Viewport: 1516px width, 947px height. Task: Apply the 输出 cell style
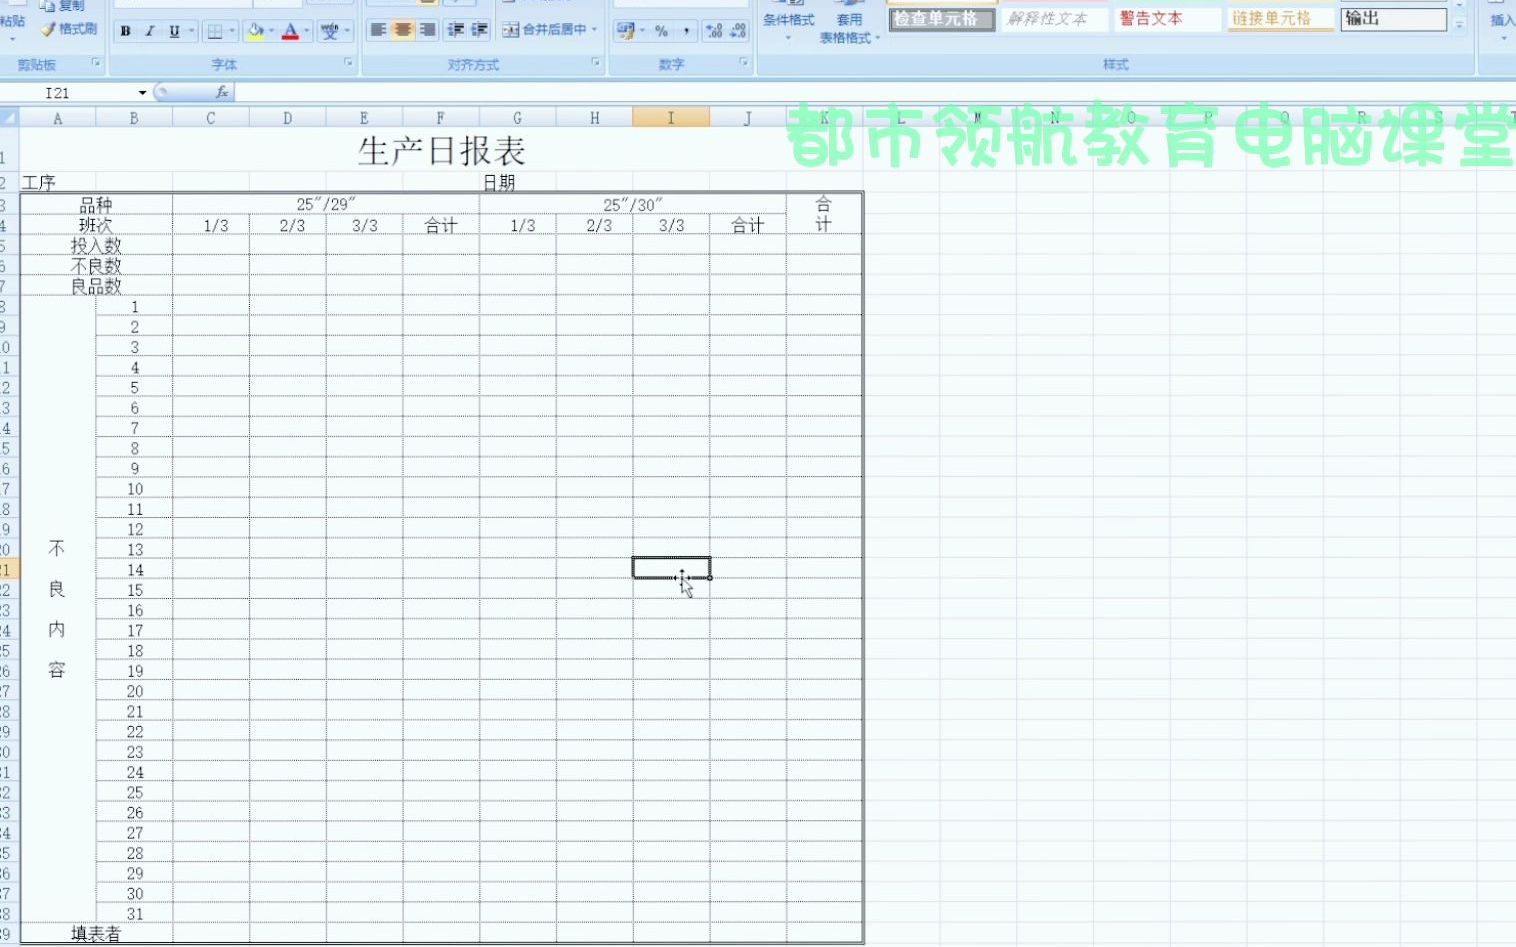click(x=1393, y=19)
